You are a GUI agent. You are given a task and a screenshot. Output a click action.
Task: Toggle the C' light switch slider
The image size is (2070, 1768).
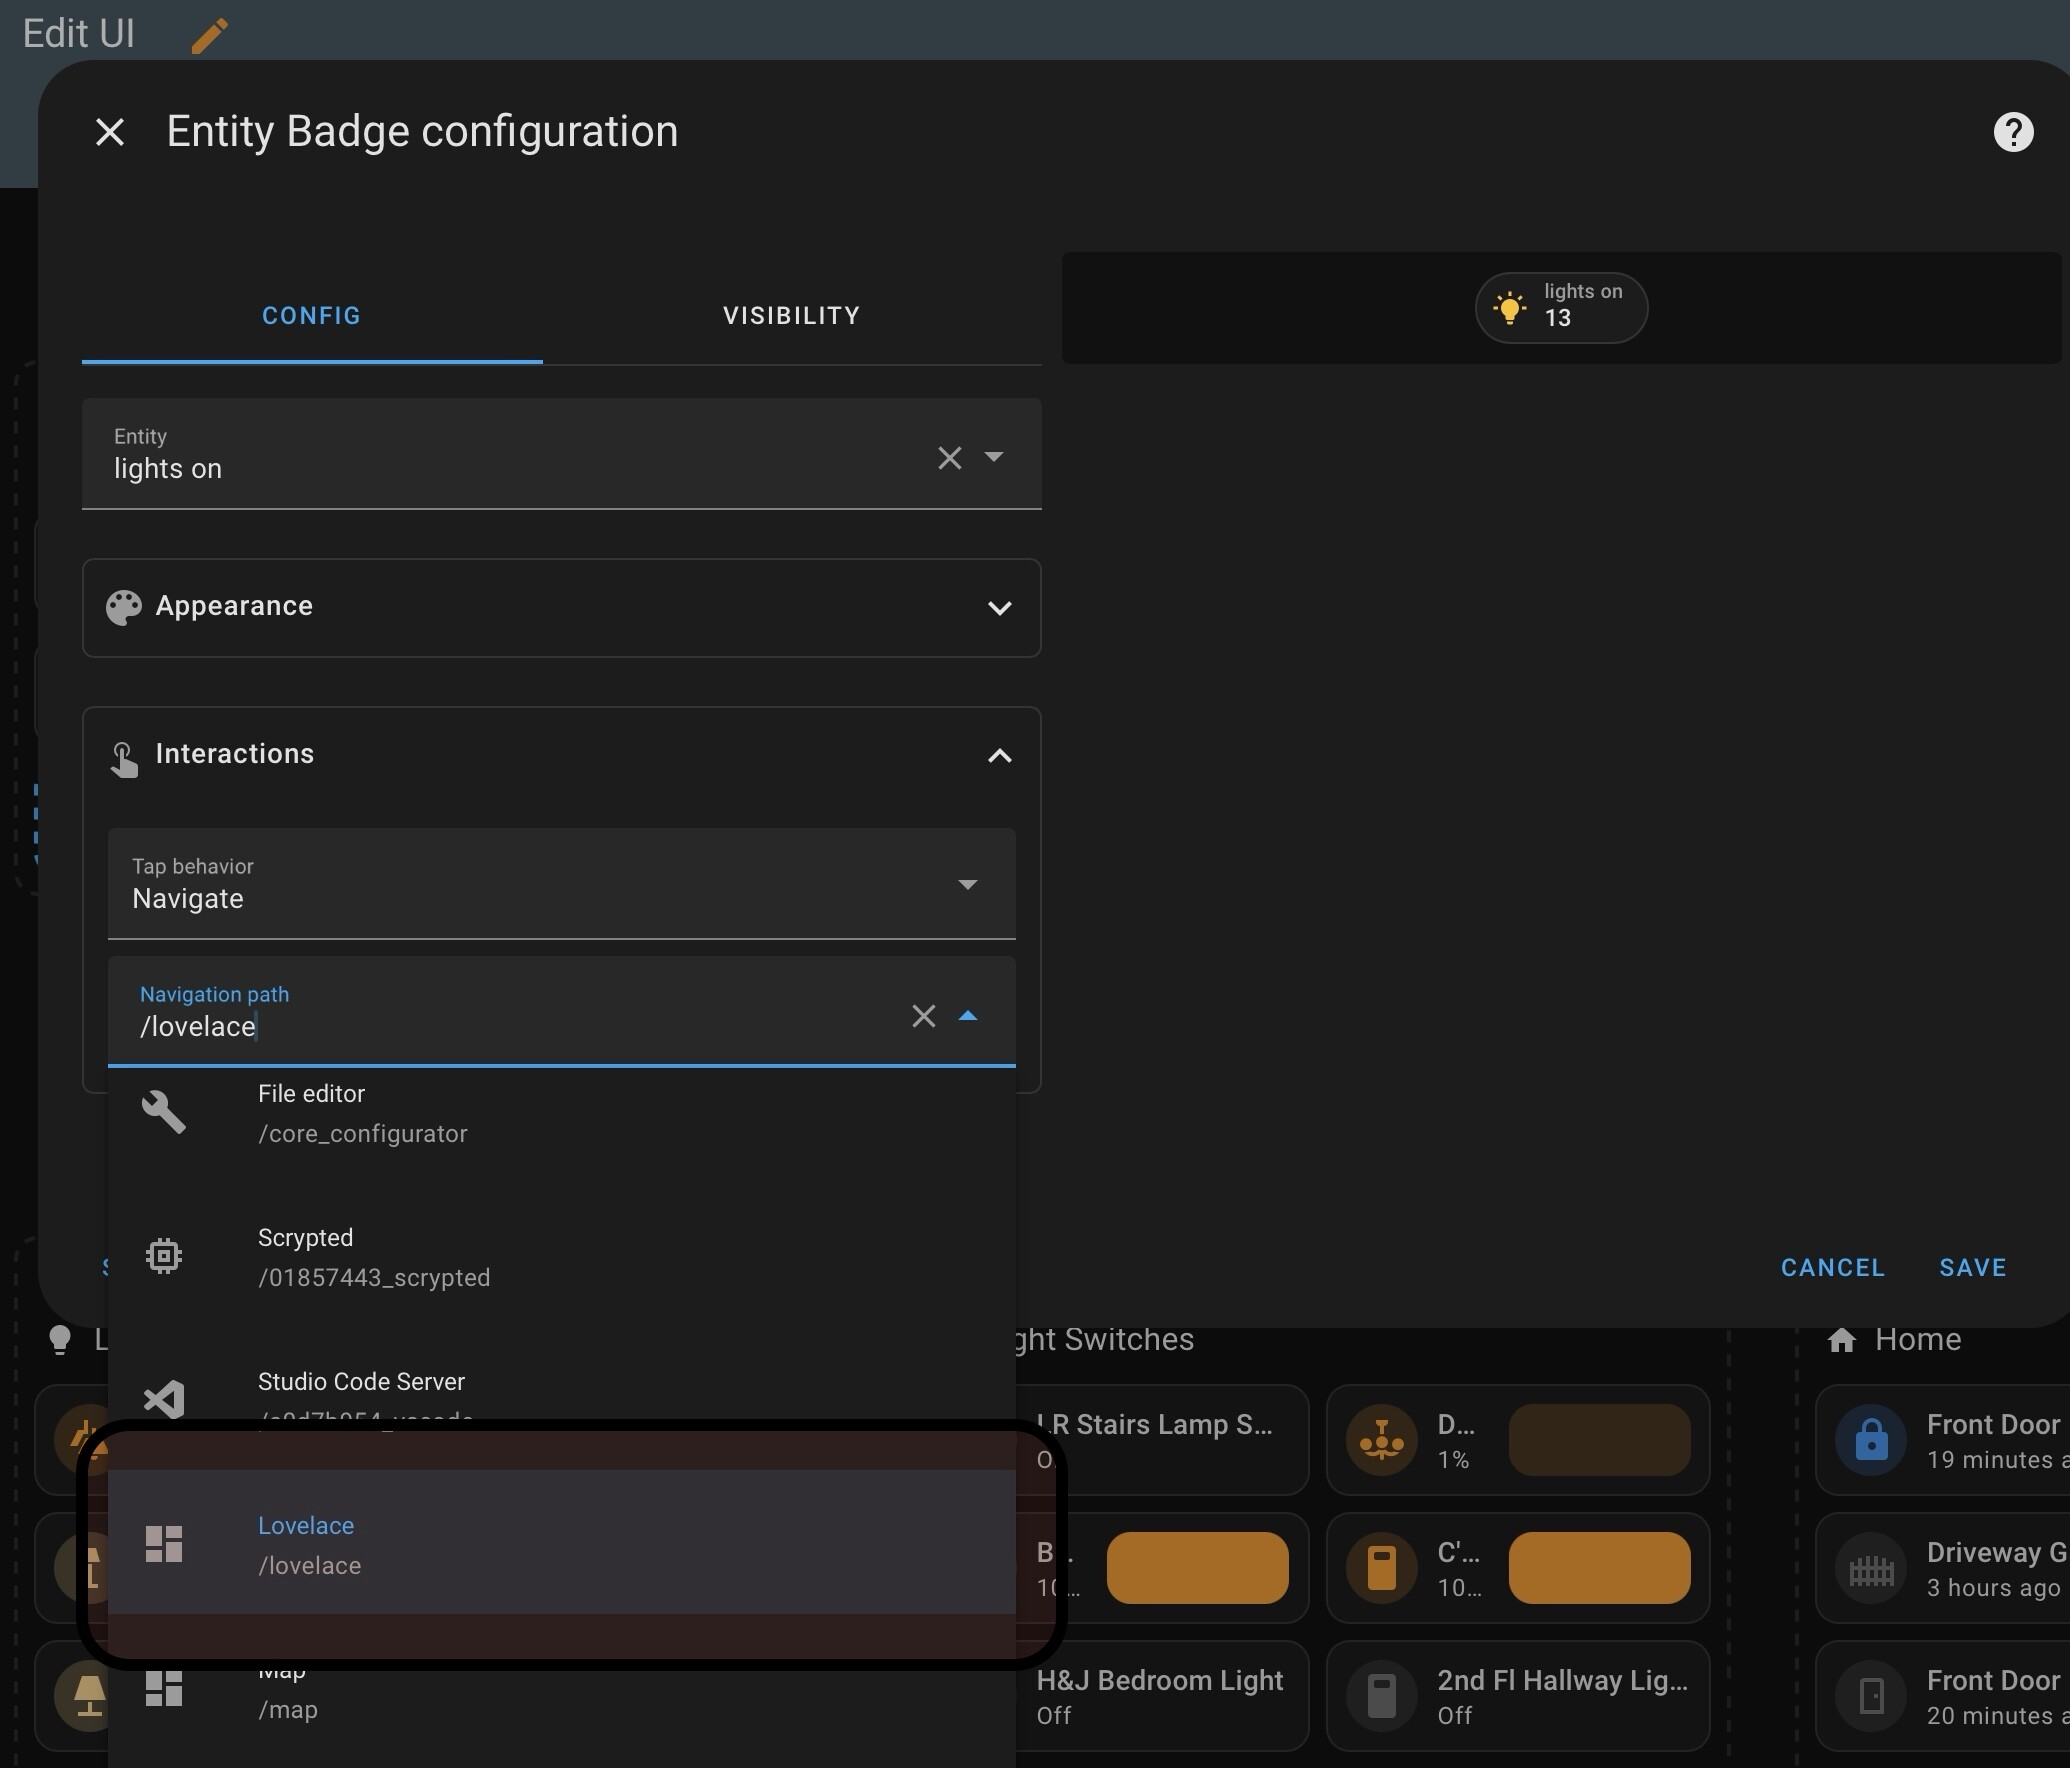coord(1598,1568)
